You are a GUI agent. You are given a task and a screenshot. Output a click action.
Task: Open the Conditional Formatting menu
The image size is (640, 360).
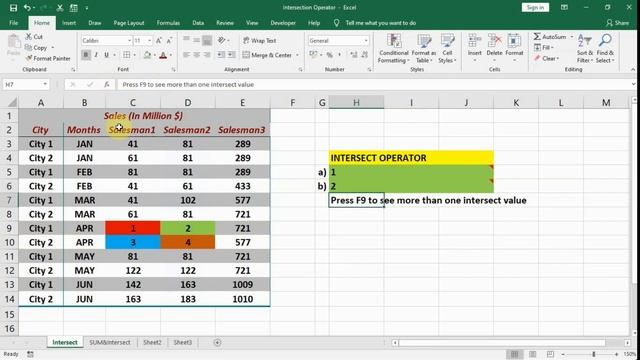[x=393, y=48]
